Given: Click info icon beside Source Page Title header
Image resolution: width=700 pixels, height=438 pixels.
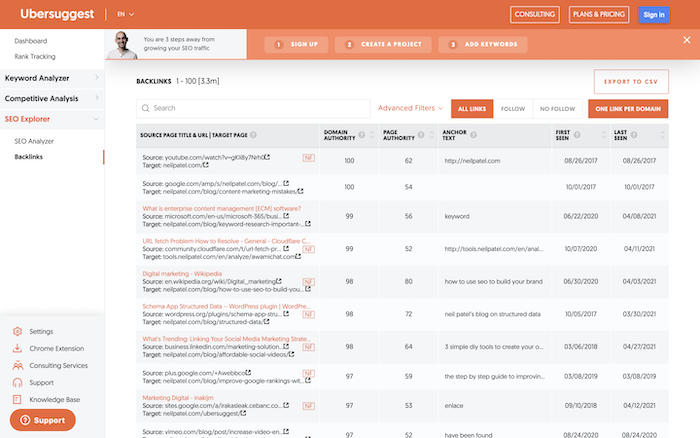Looking at the screenshot, I should tap(253, 135).
